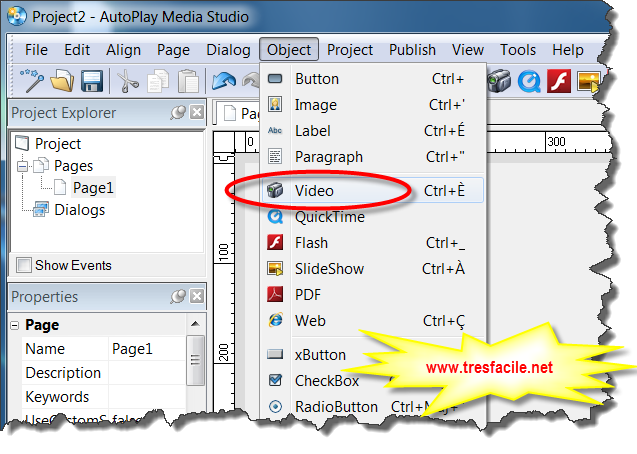Screen dimensions: 637x454
Task: Insert a Paragraph object
Action: (373, 157)
